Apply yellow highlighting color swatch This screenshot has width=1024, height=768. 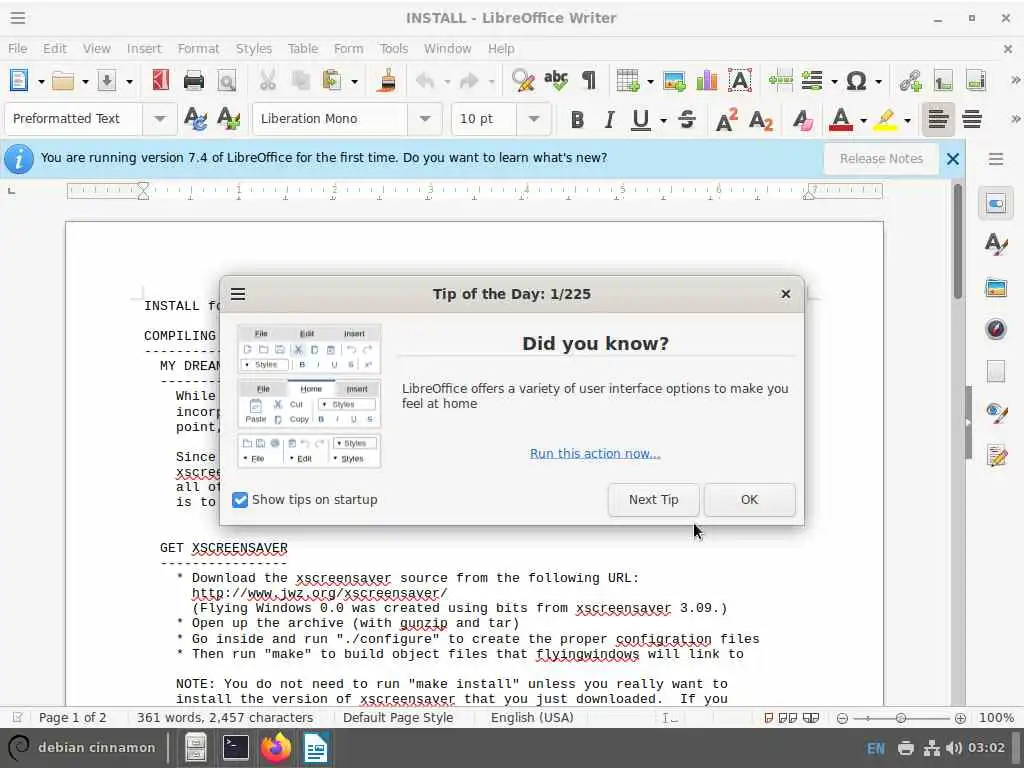pyautogui.click(x=885, y=120)
